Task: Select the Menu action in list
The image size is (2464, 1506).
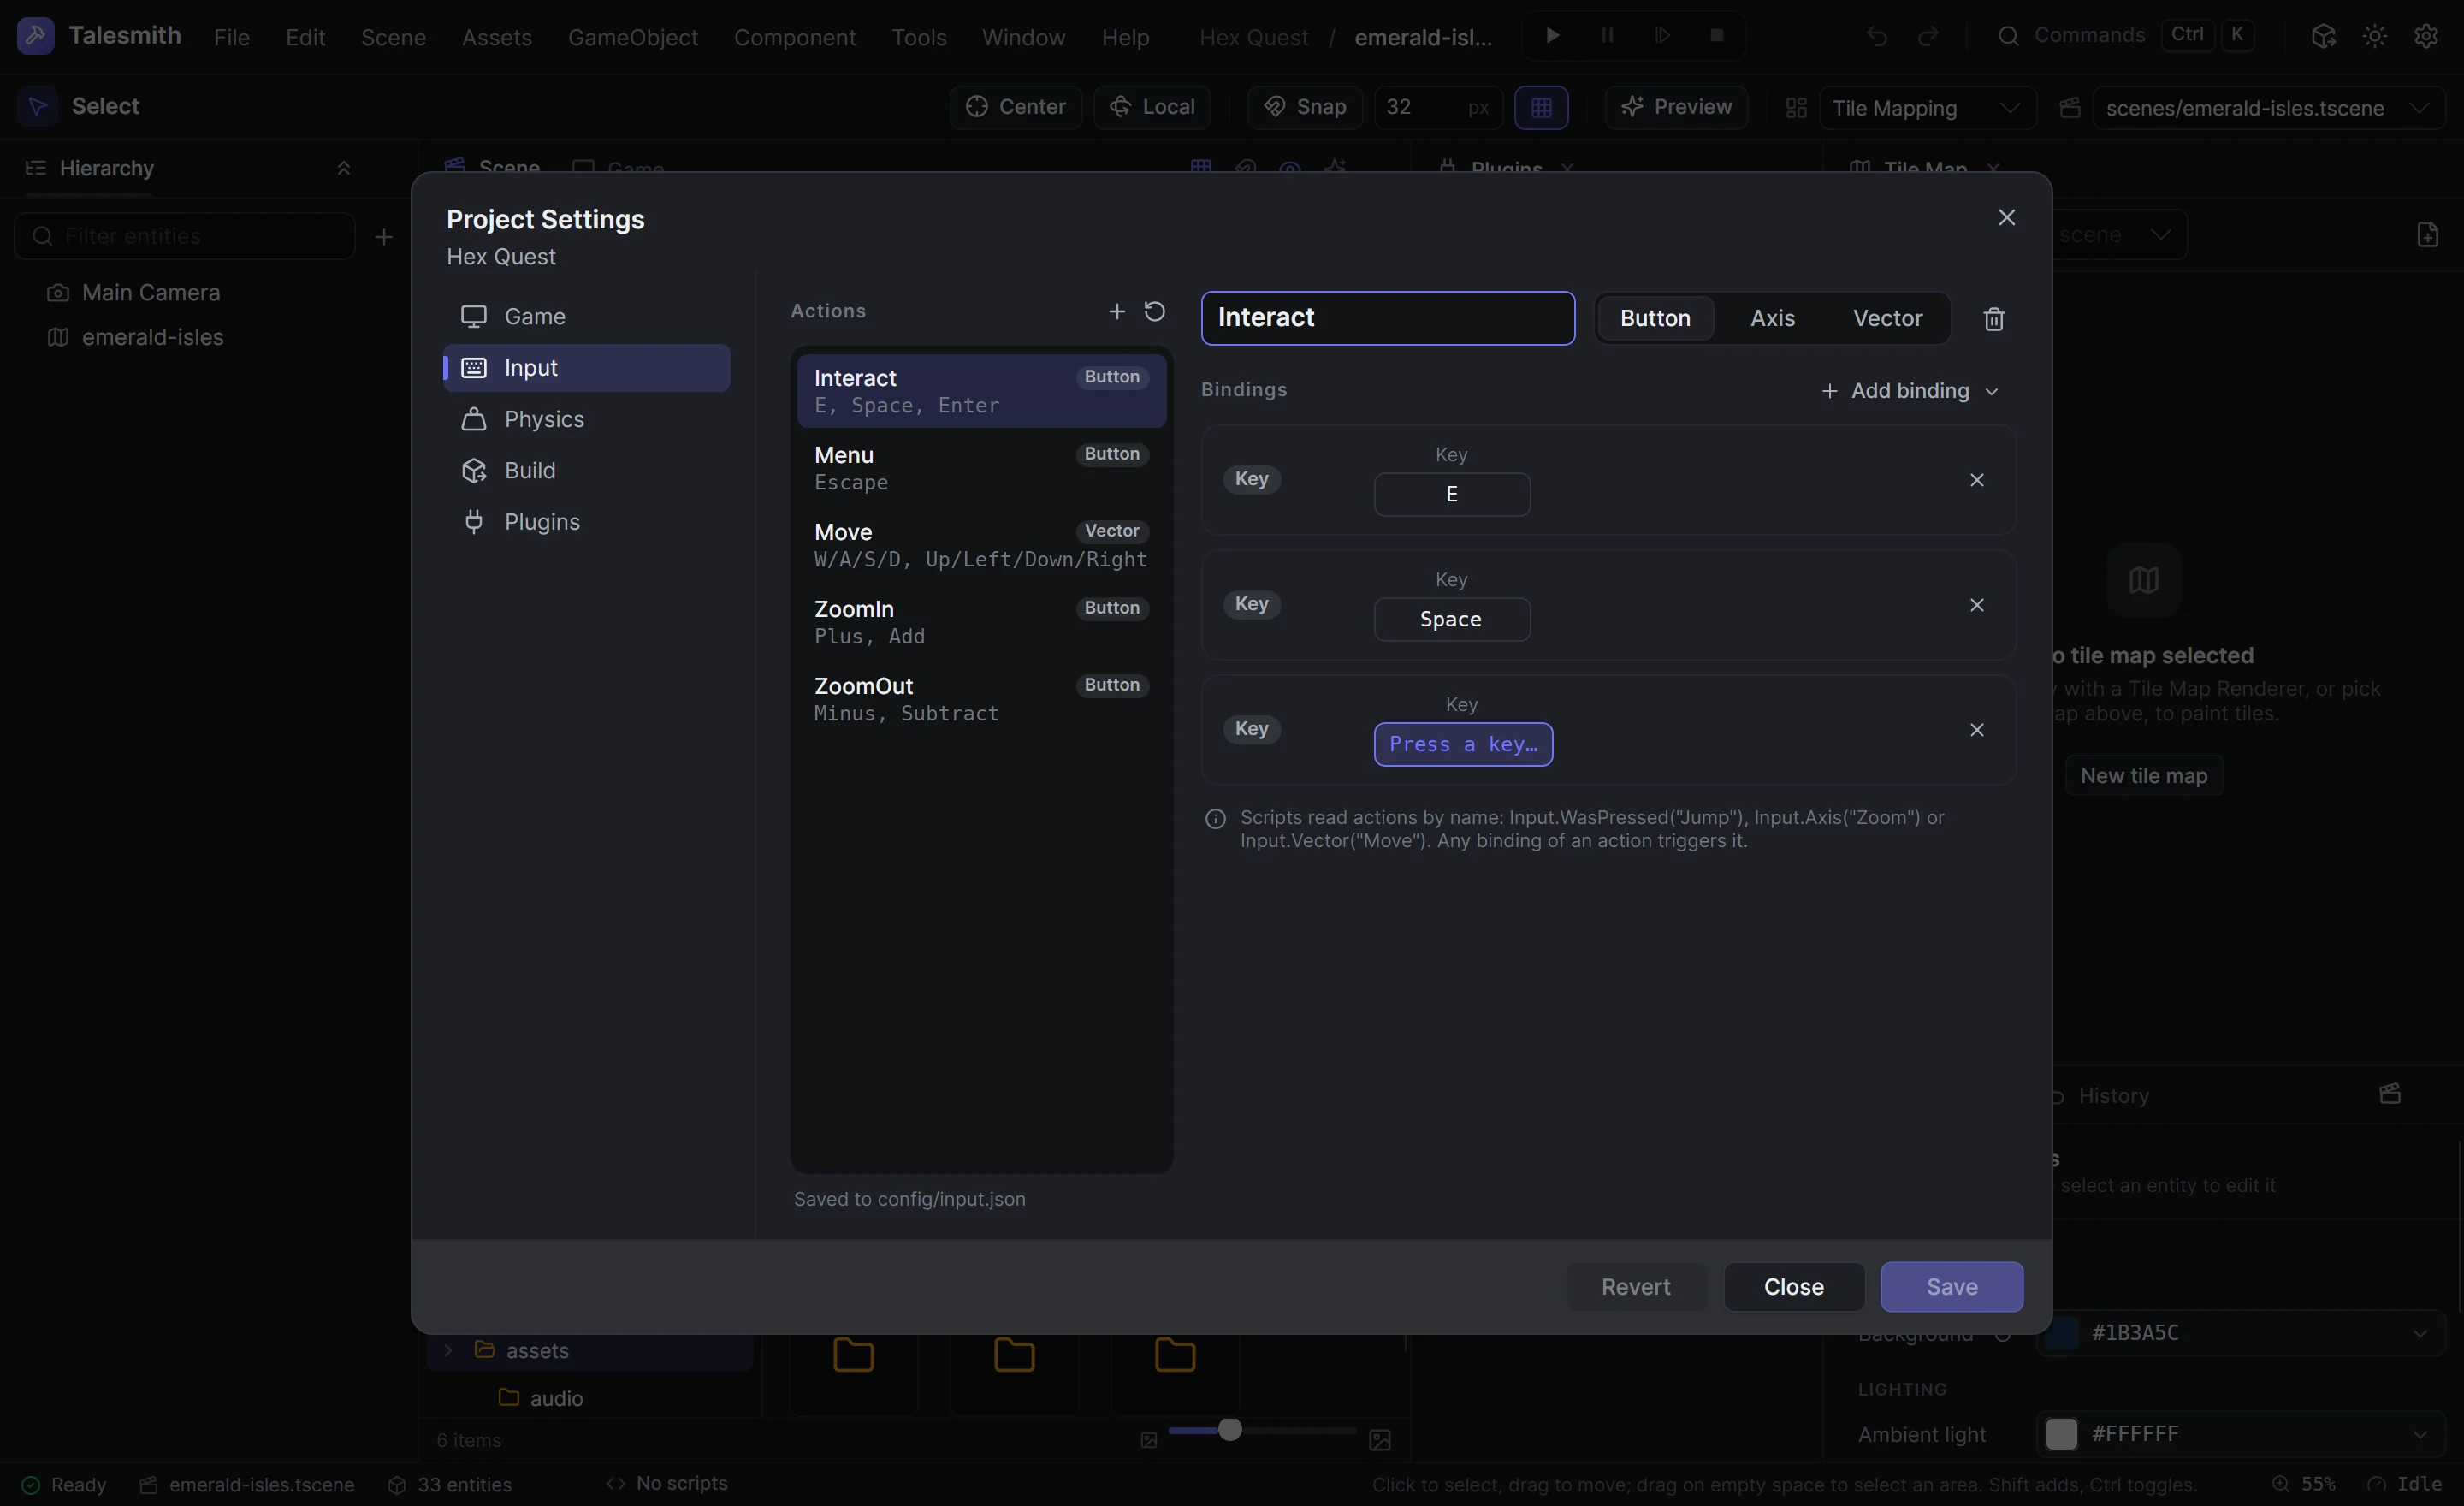Action: coord(981,468)
